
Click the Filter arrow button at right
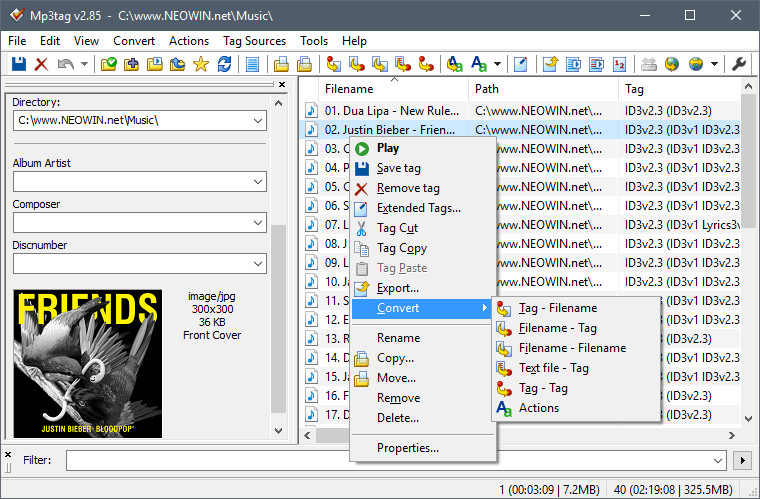pyautogui.click(x=743, y=460)
